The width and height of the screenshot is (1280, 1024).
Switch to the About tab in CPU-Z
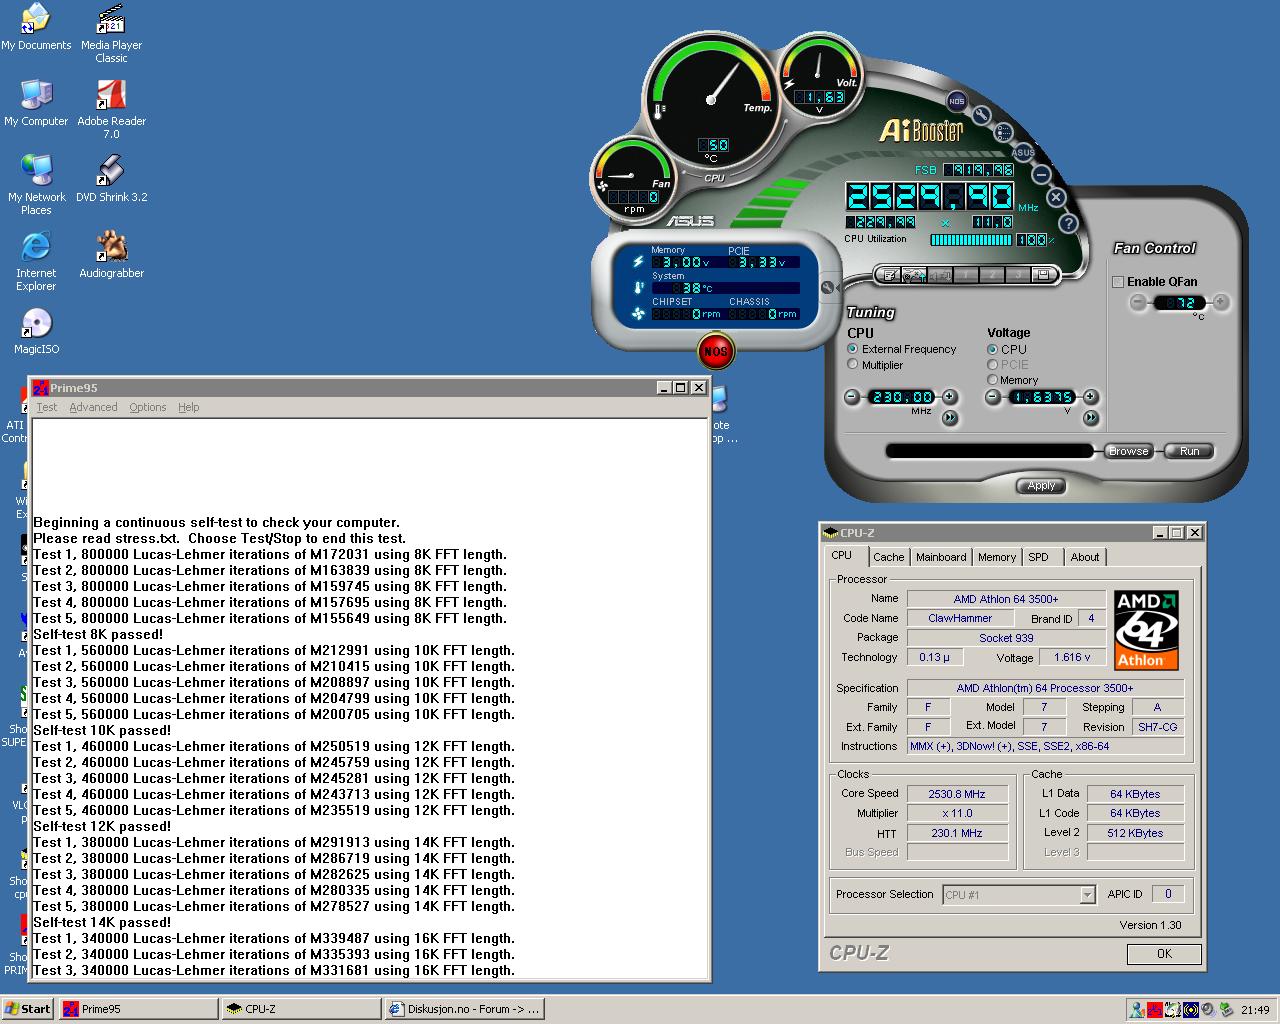1084,557
